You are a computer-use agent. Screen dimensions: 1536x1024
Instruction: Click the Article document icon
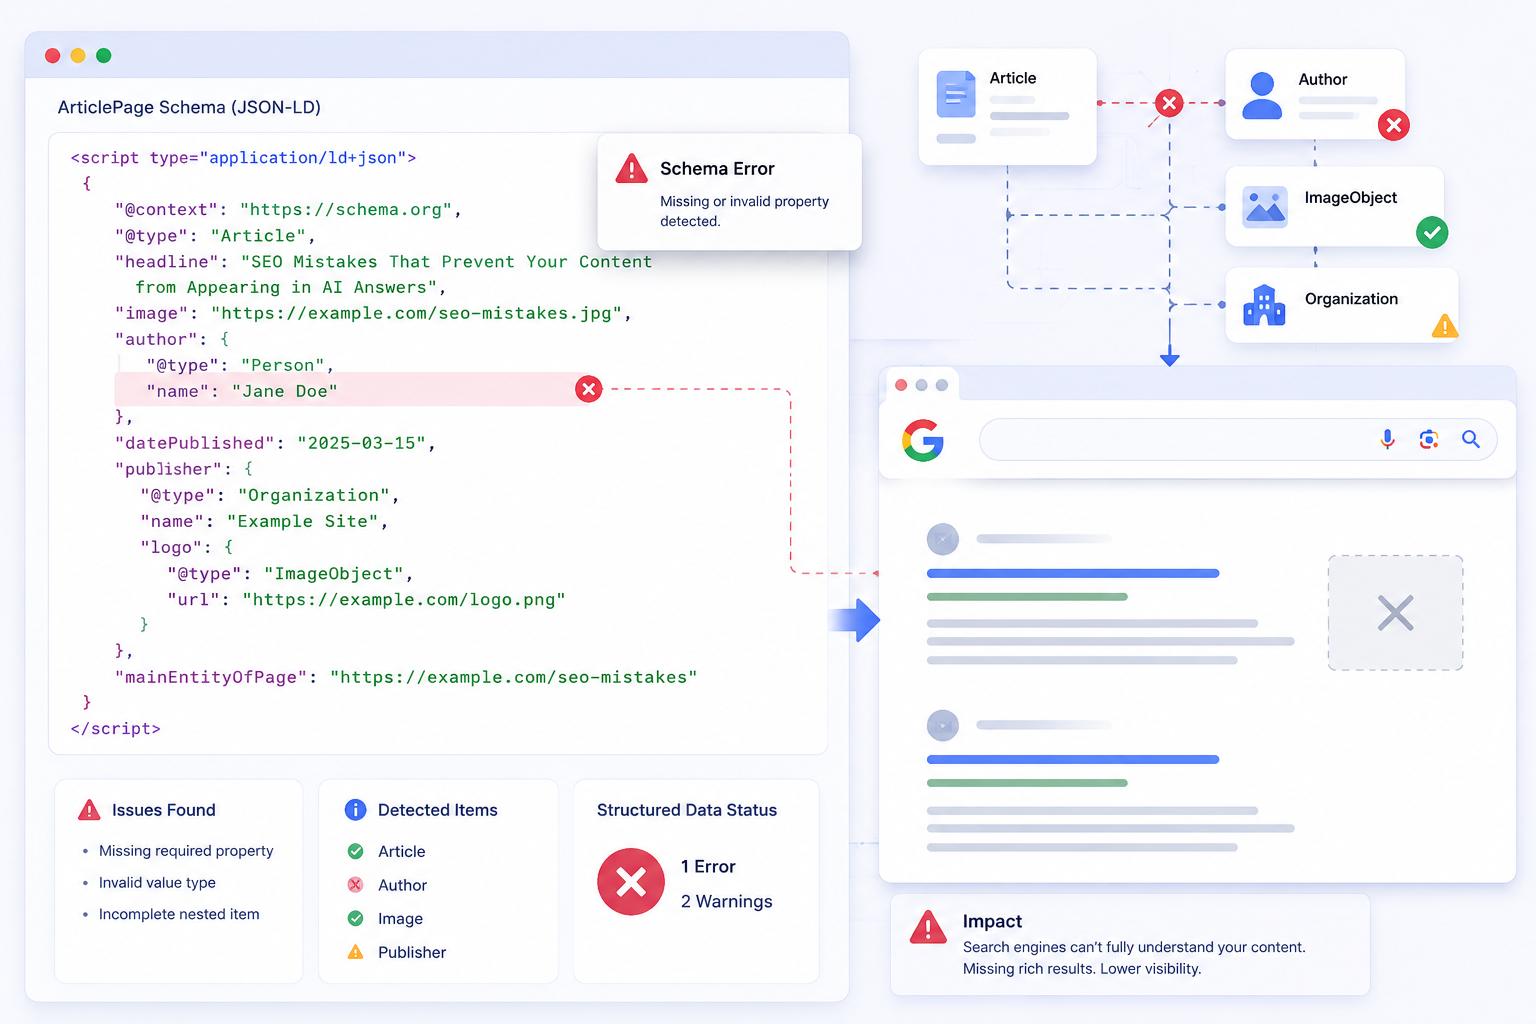pyautogui.click(x=956, y=94)
